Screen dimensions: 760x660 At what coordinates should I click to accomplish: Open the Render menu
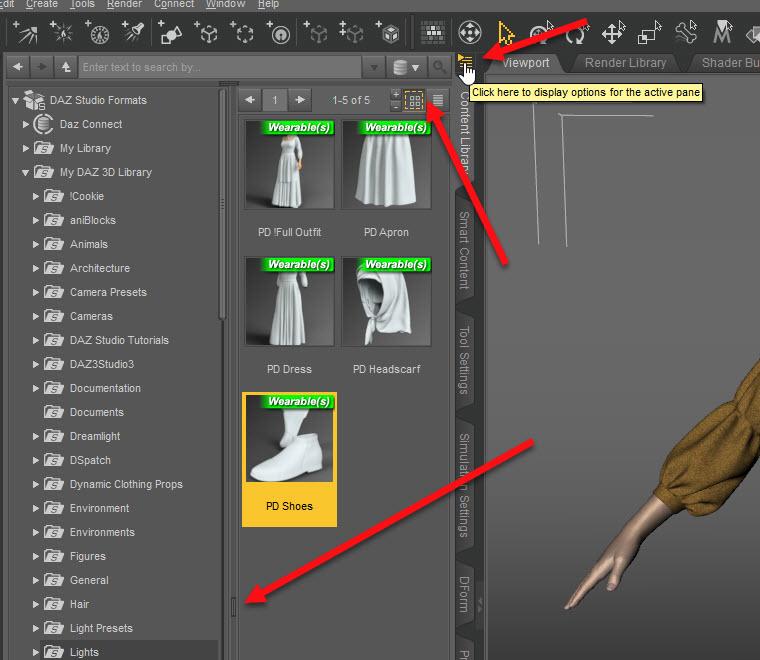pyautogui.click(x=124, y=4)
